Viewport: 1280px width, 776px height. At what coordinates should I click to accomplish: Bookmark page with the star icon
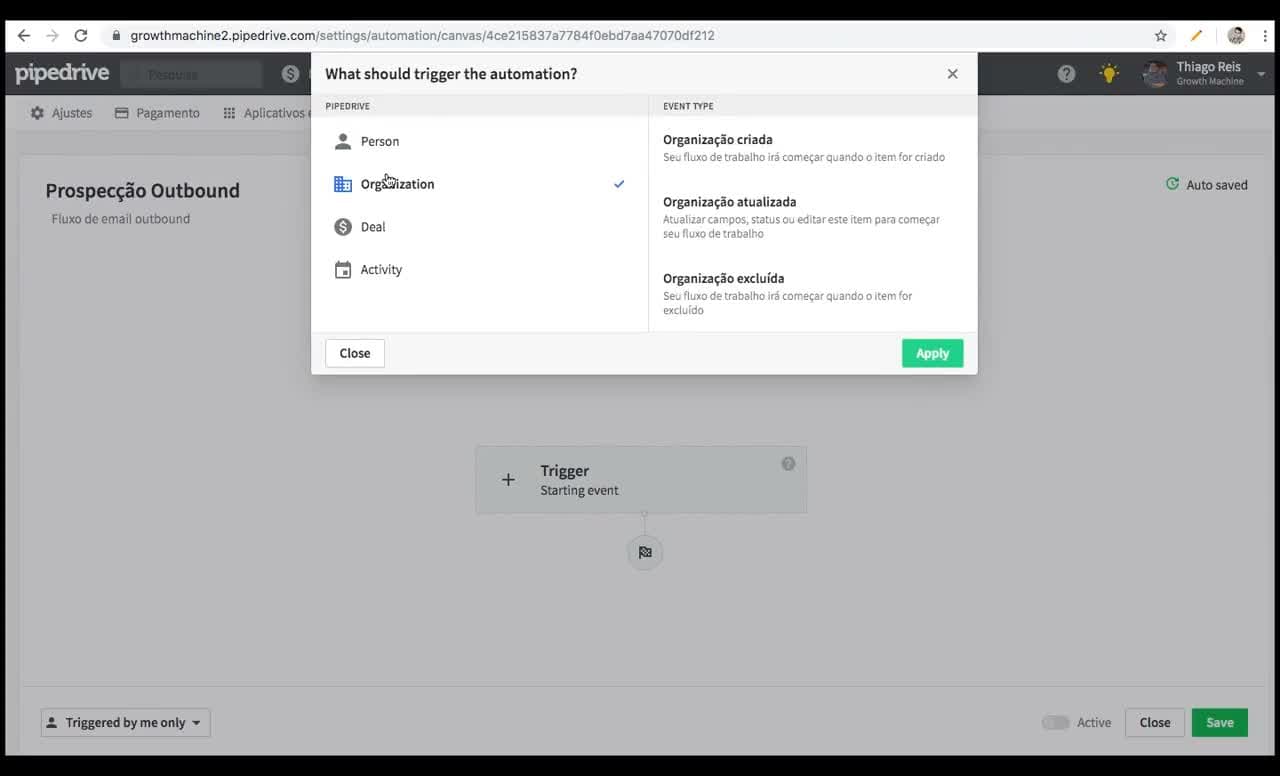[1161, 36]
